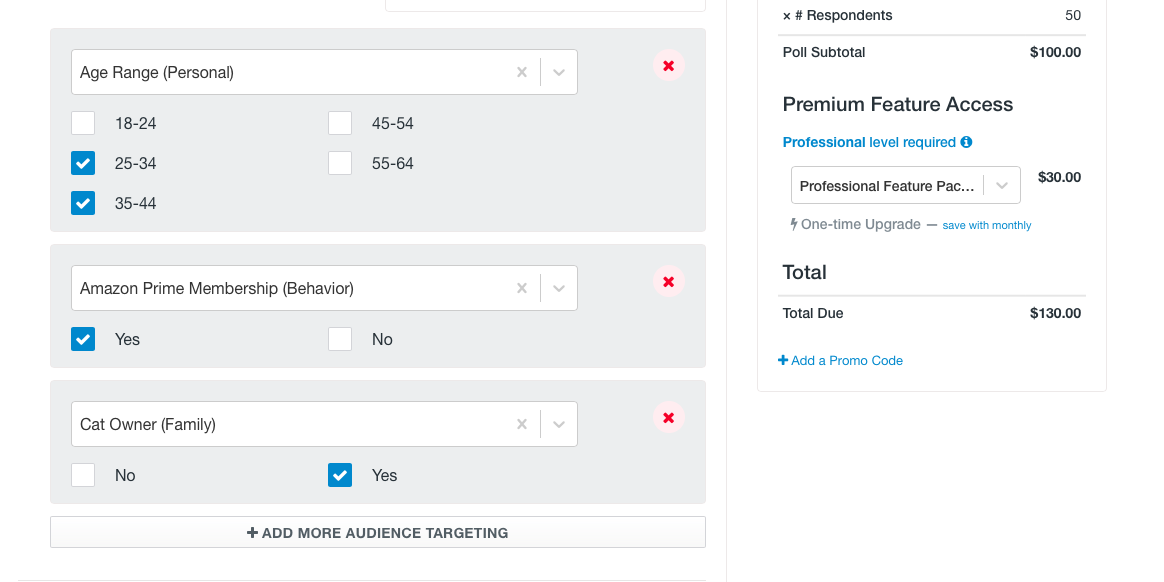Remove the Age Range targeting block
This screenshot has height=582, width=1164.
[668, 66]
